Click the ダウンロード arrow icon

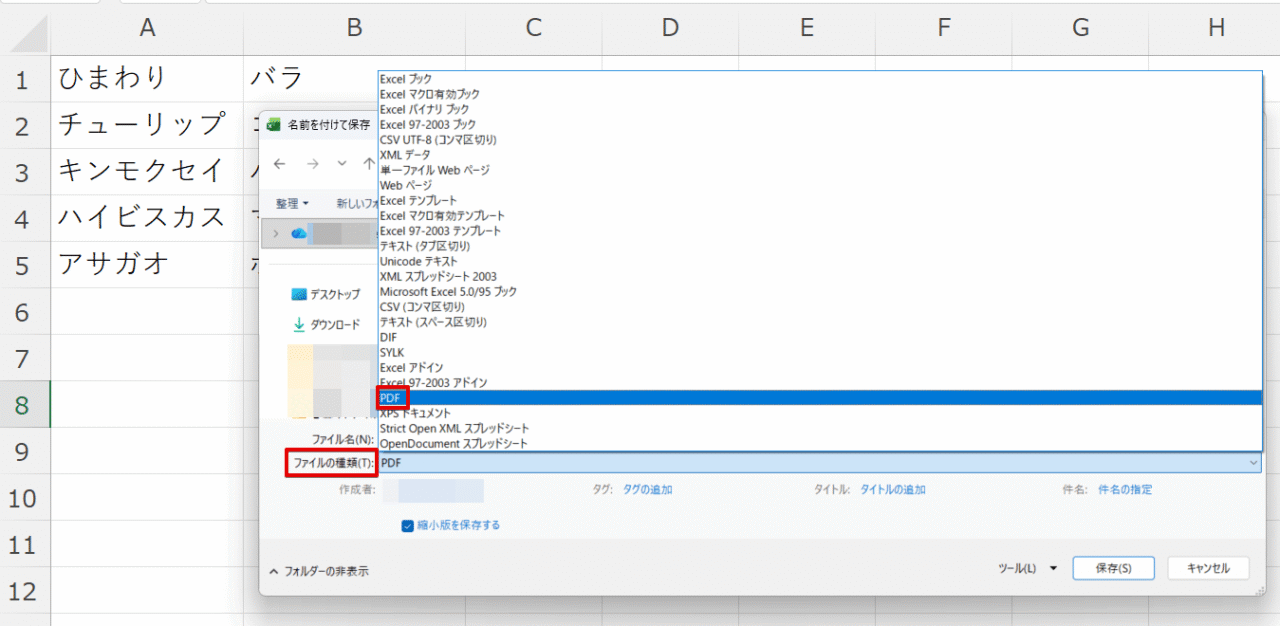click(x=299, y=325)
